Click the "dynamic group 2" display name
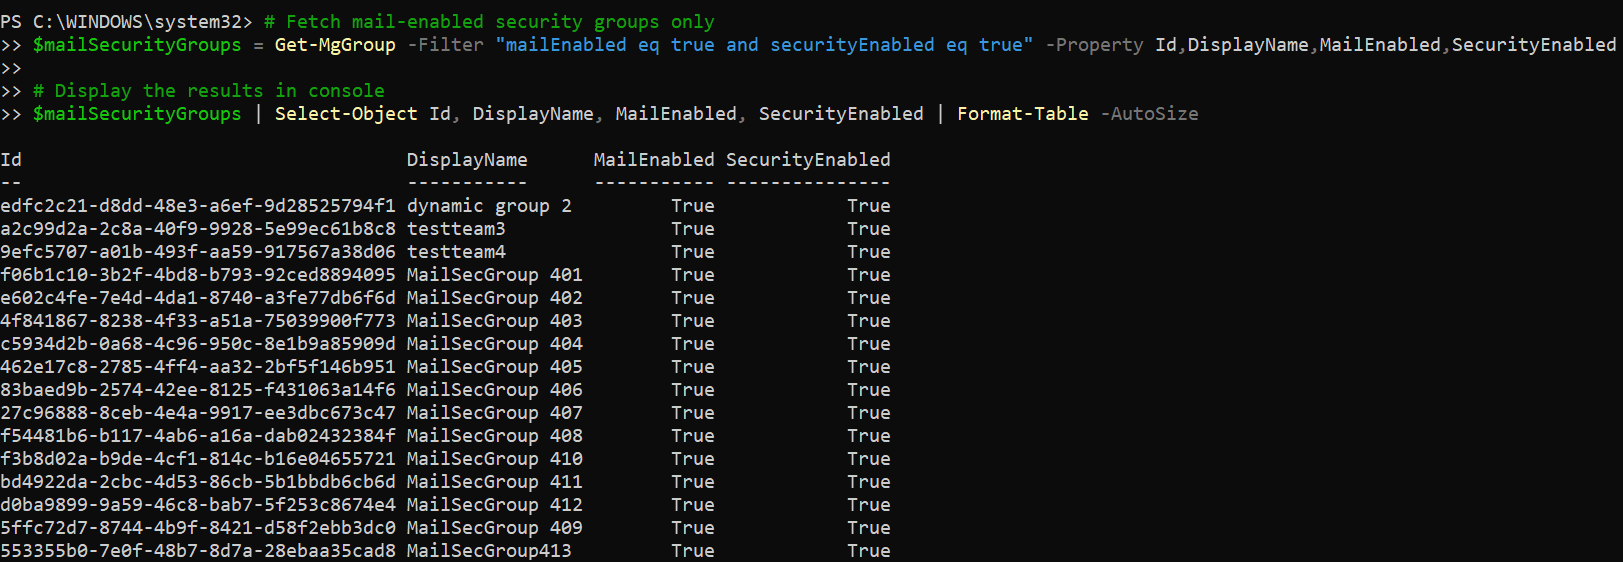Viewport: 1623px width, 562px height. [489, 206]
